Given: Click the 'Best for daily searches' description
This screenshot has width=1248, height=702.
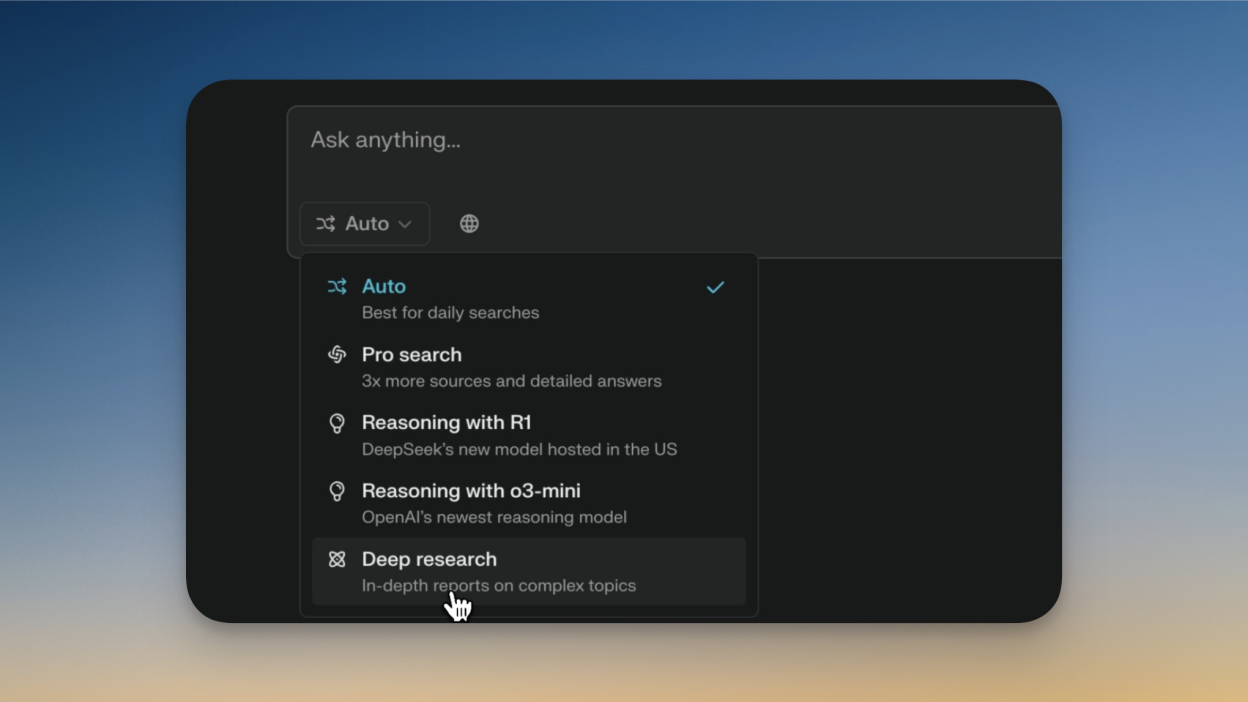Looking at the screenshot, I should pos(450,313).
